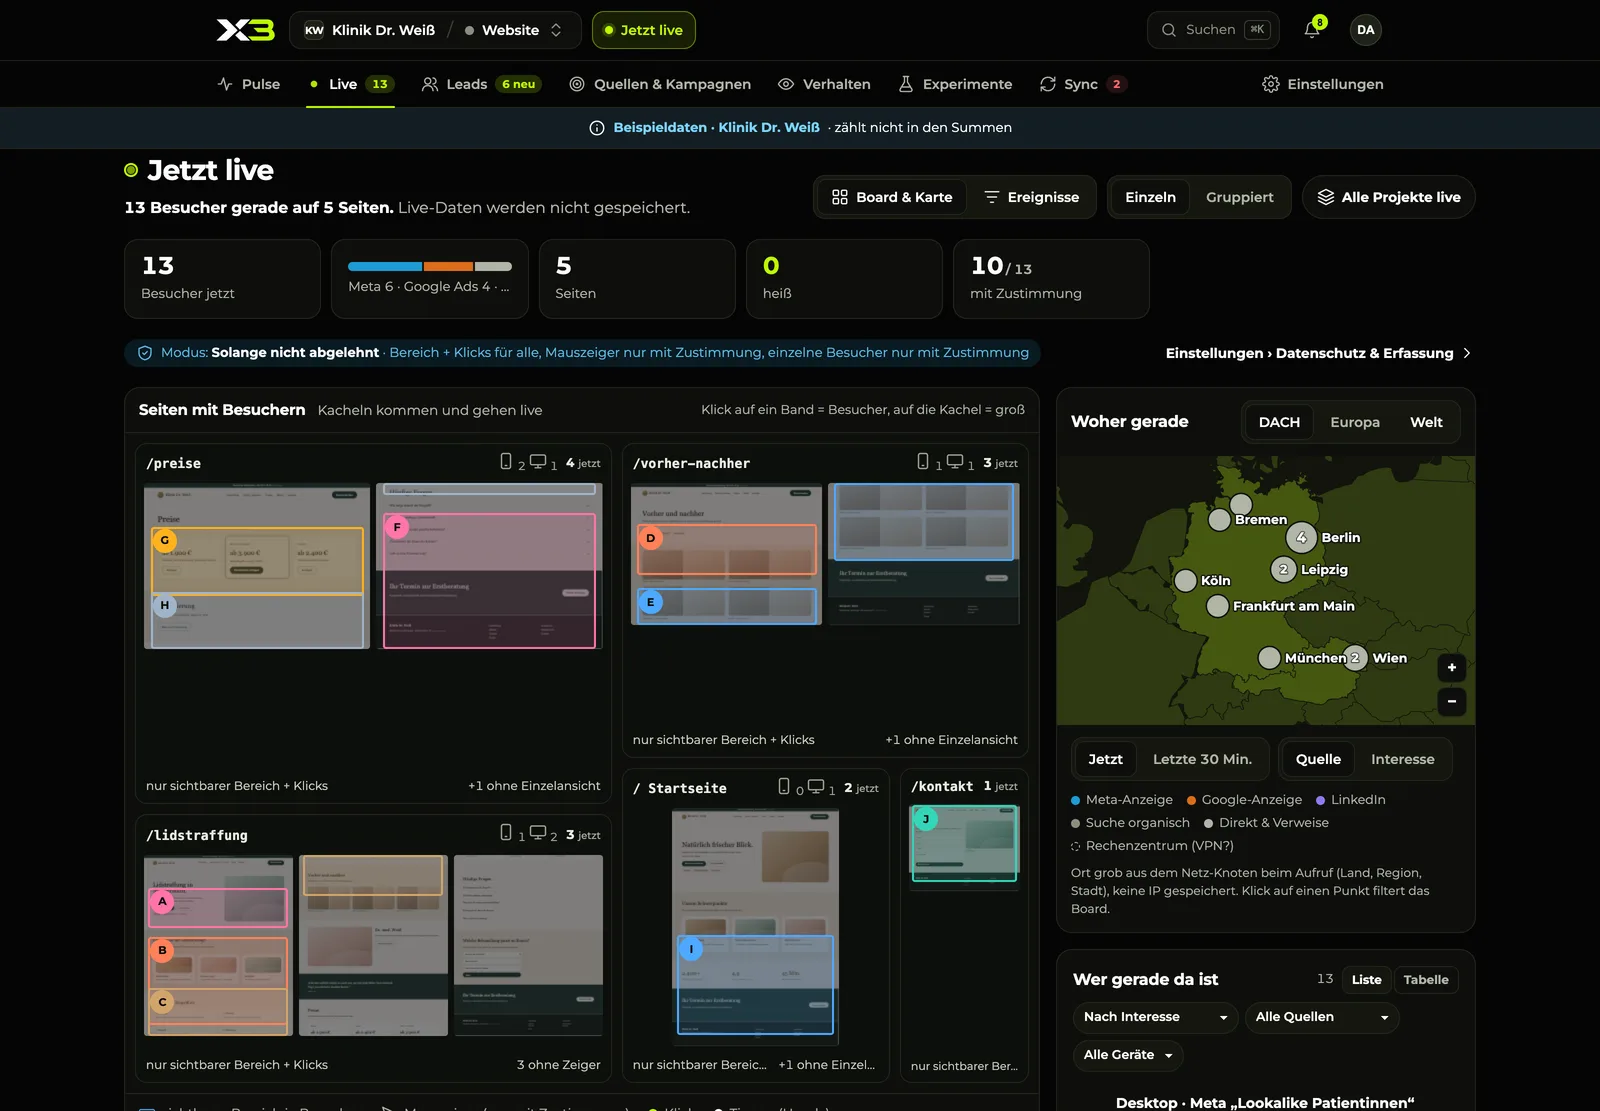
Task: Click the info icon beside Beispieldaten
Action: [x=597, y=128]
